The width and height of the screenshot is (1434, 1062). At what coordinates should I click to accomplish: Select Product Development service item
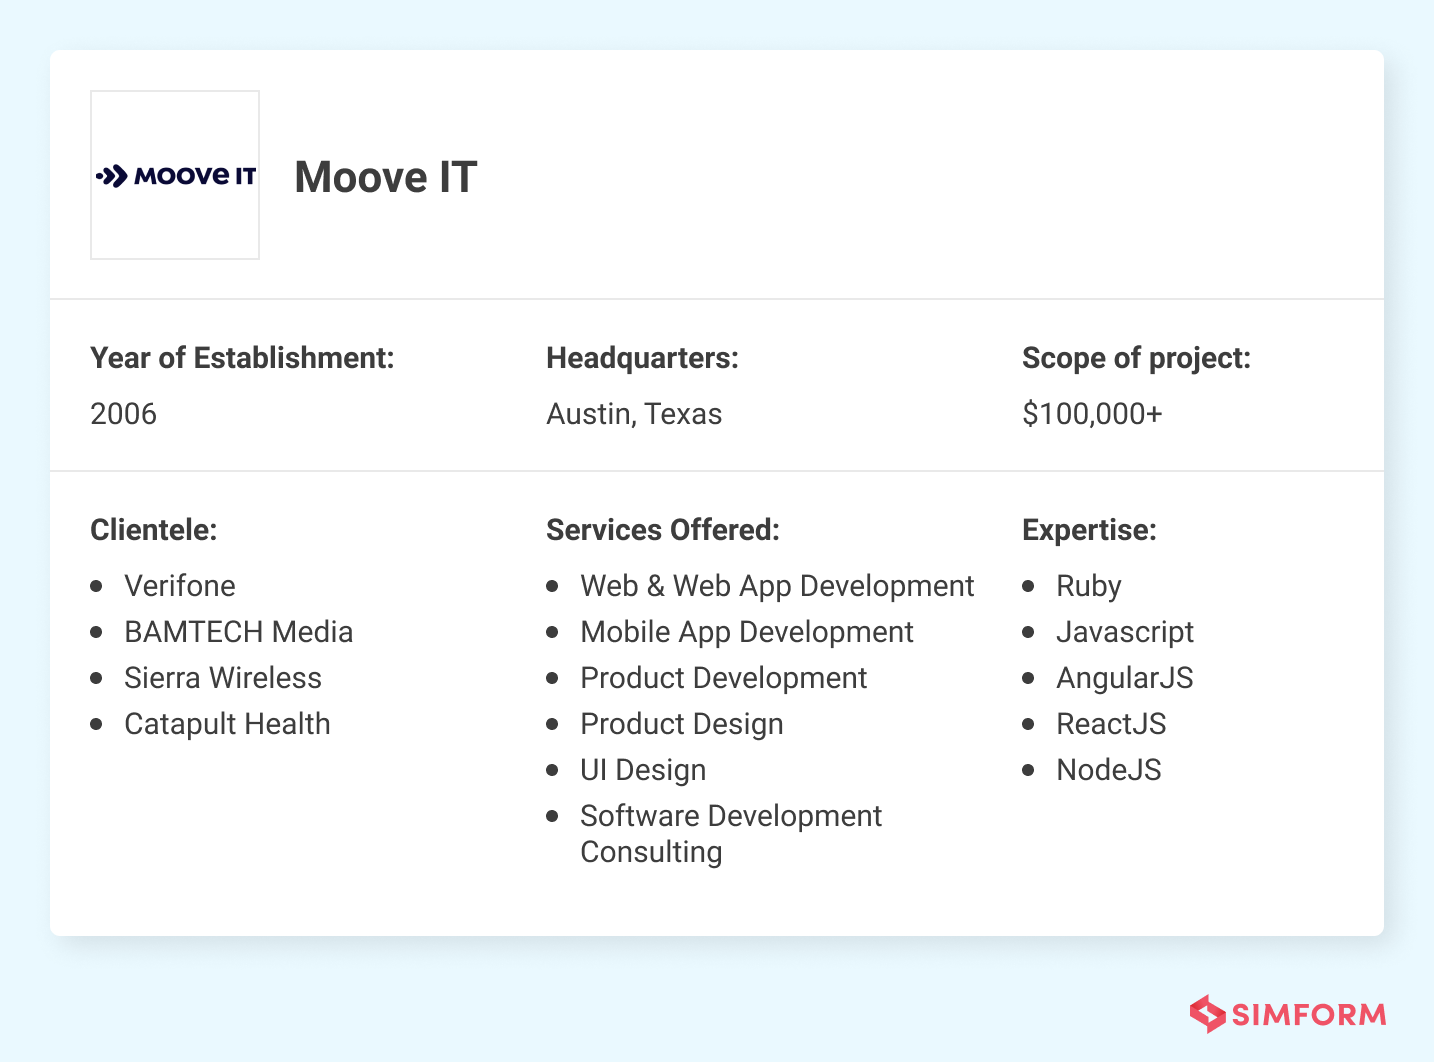pyautogui.click(x=724, y=678)
